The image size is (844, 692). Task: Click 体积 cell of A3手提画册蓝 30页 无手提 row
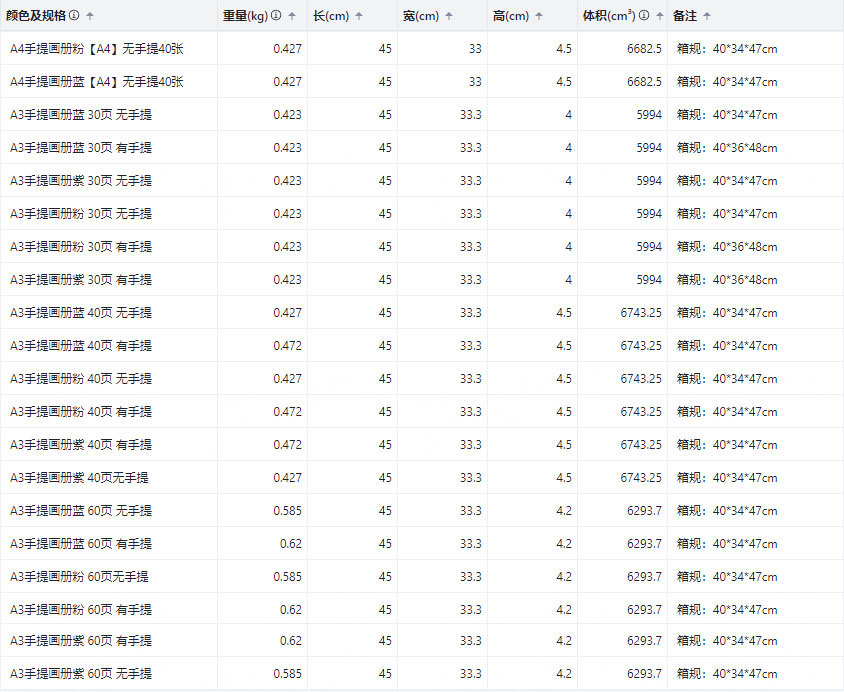[649, 115]
